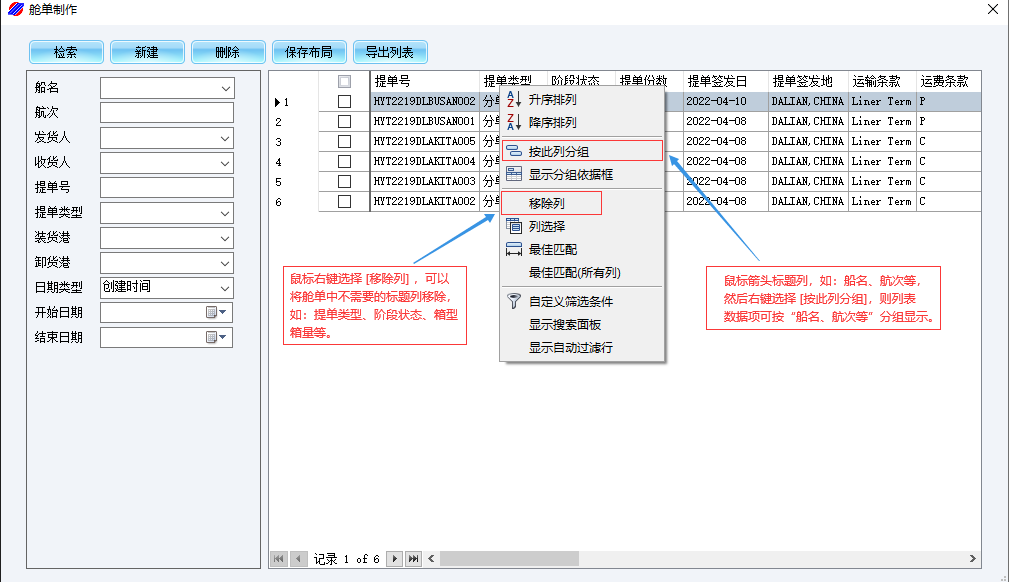
Task: Select the checkbox for row HYT2219DLAKITA004
Action: coord(345,162)
